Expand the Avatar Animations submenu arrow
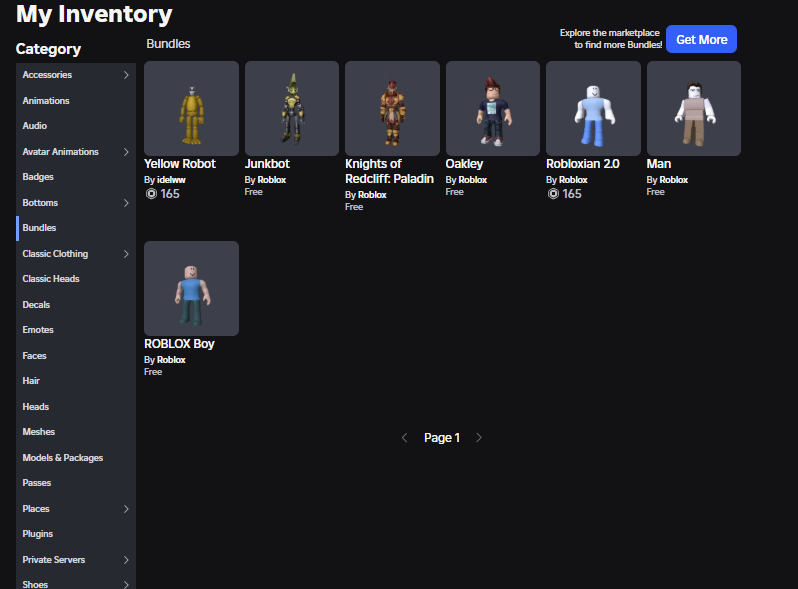This screenshot has height=589, width=798. coord(126,152)
